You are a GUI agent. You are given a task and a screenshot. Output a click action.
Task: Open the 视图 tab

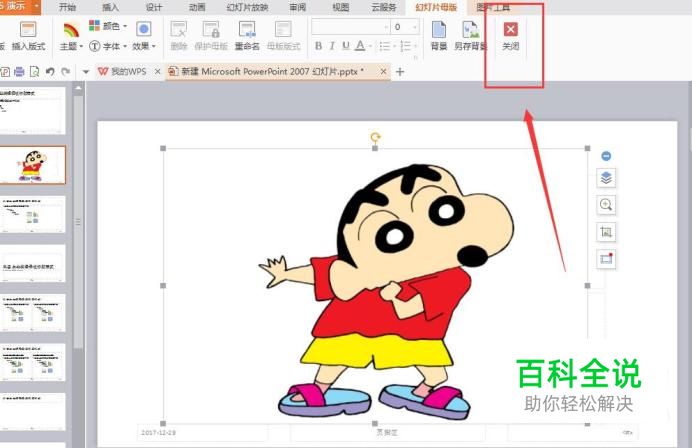(x=341, y=7)
